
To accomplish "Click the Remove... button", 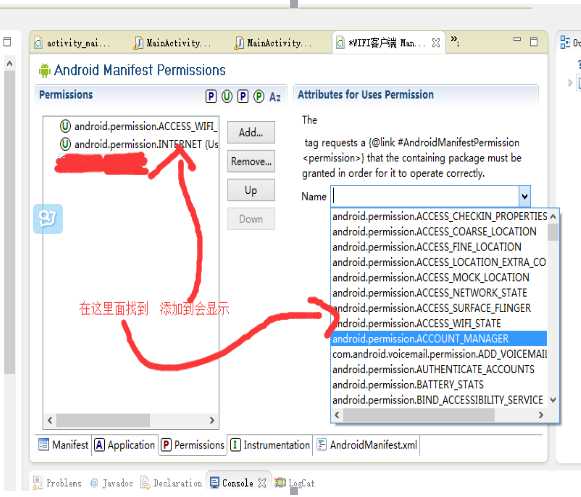I will (251, 161).
